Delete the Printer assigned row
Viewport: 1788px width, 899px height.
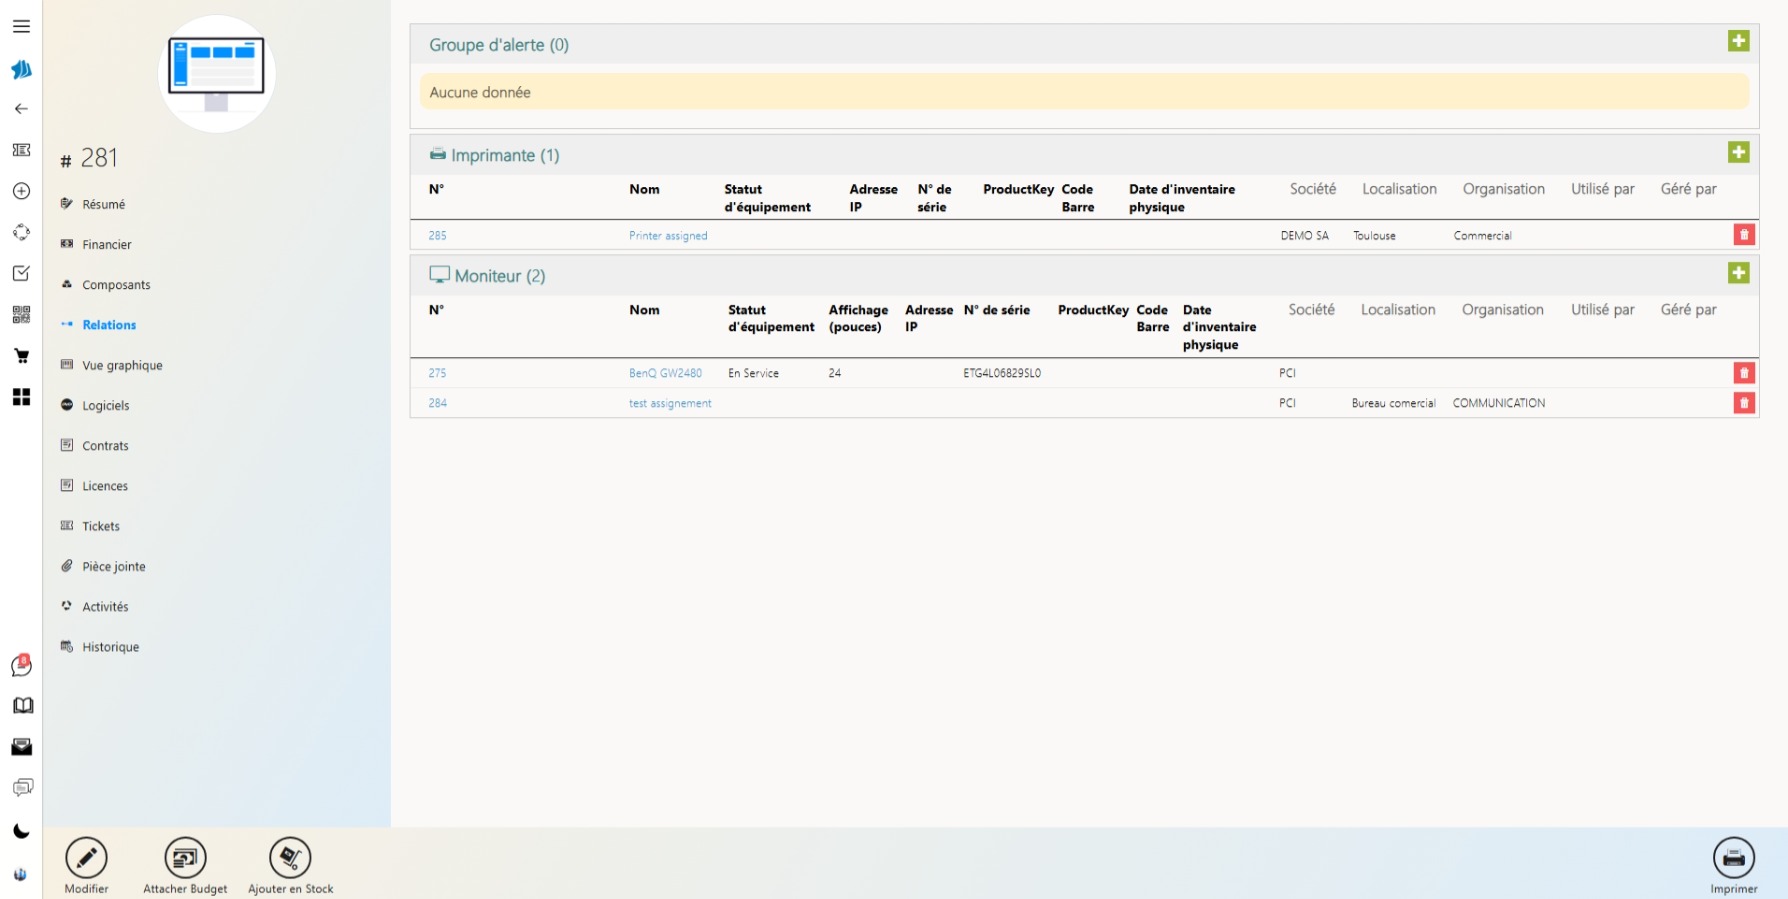point(1743,235)
